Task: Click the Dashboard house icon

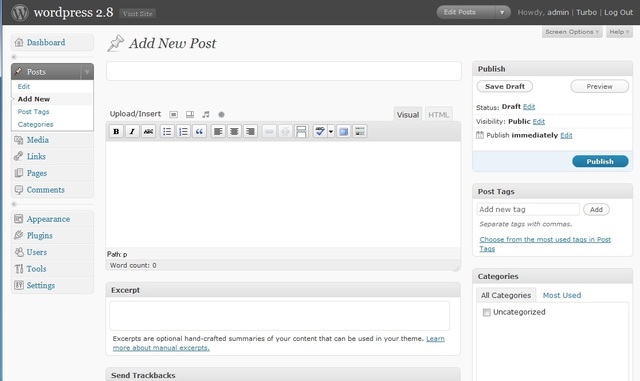Action: [x=19, y=42]
